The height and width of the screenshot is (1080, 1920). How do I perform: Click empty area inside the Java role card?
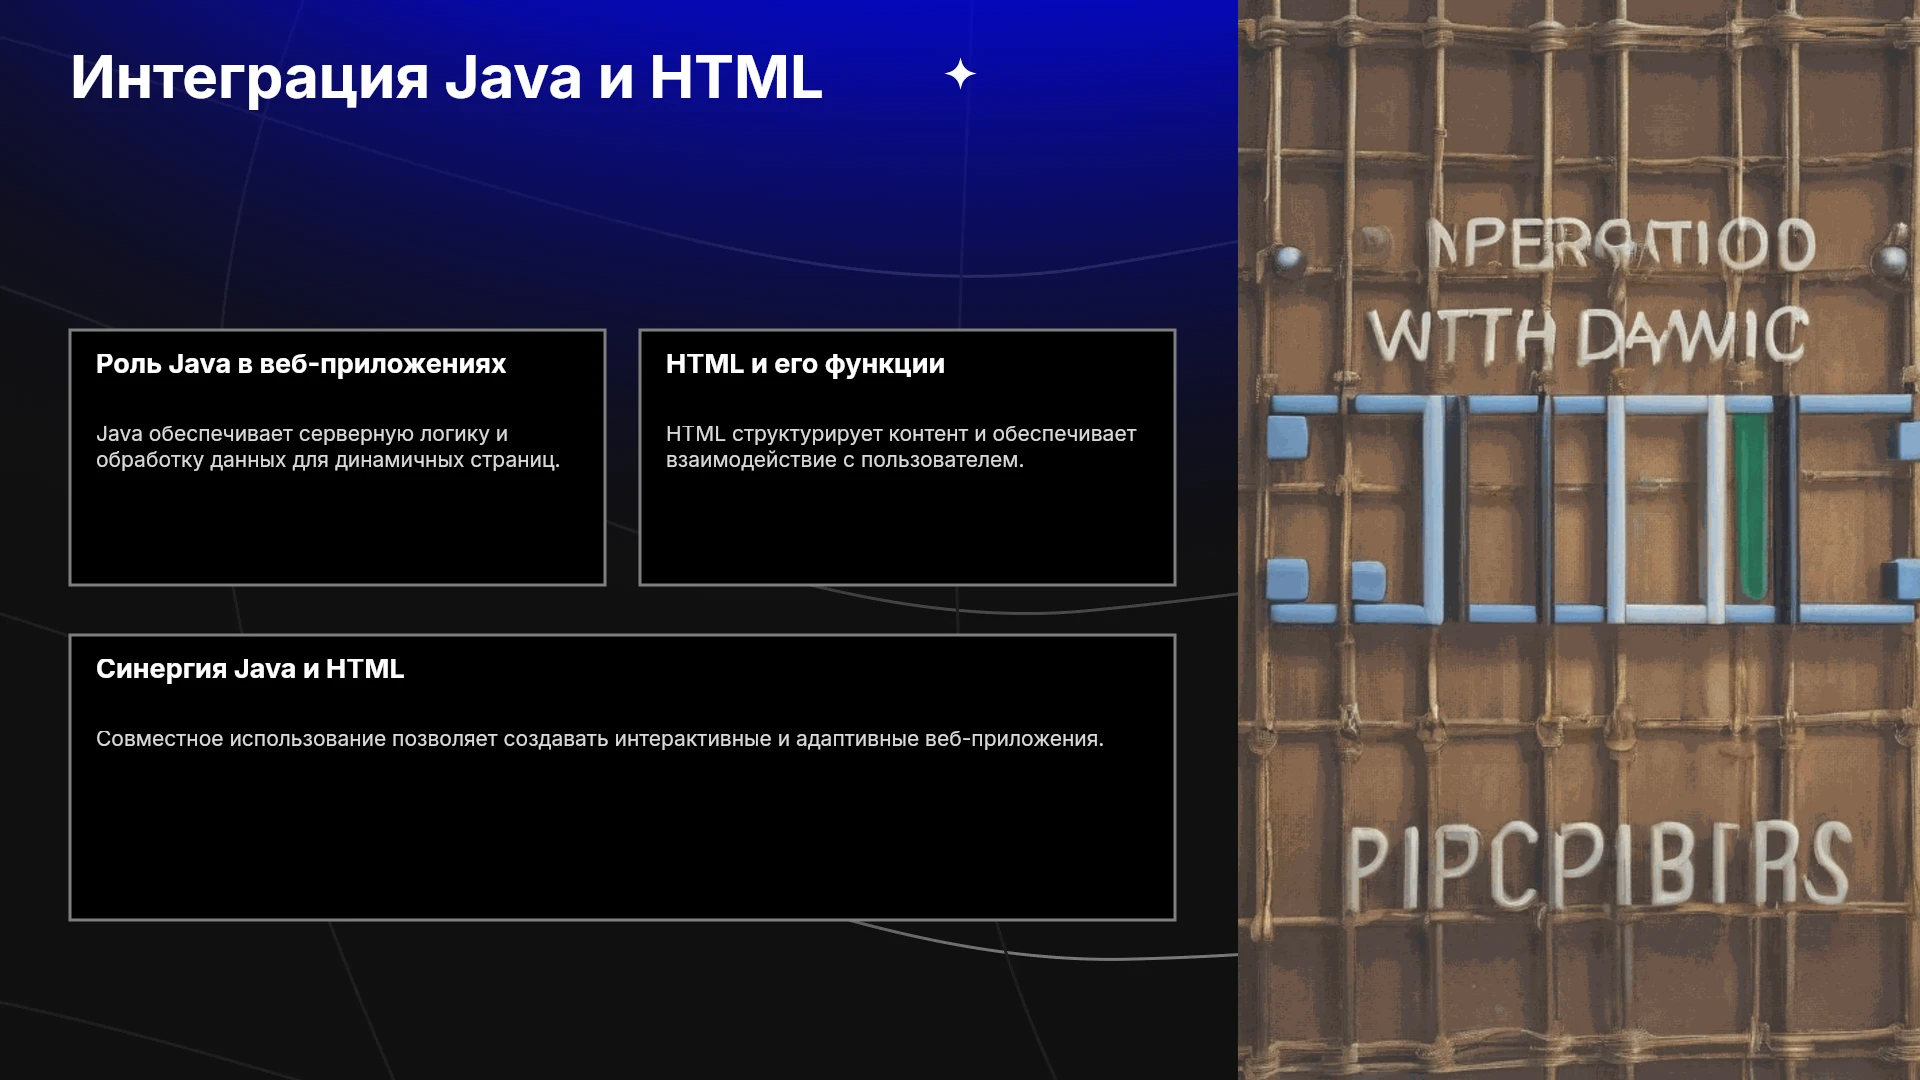[x=337, y=530]
